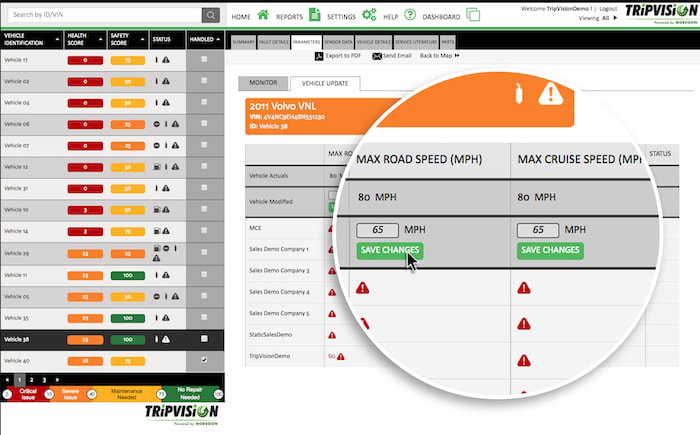Open the Dashboard stacked windows icon
This screenshot has width=700, height=435.
coord(472,16)
